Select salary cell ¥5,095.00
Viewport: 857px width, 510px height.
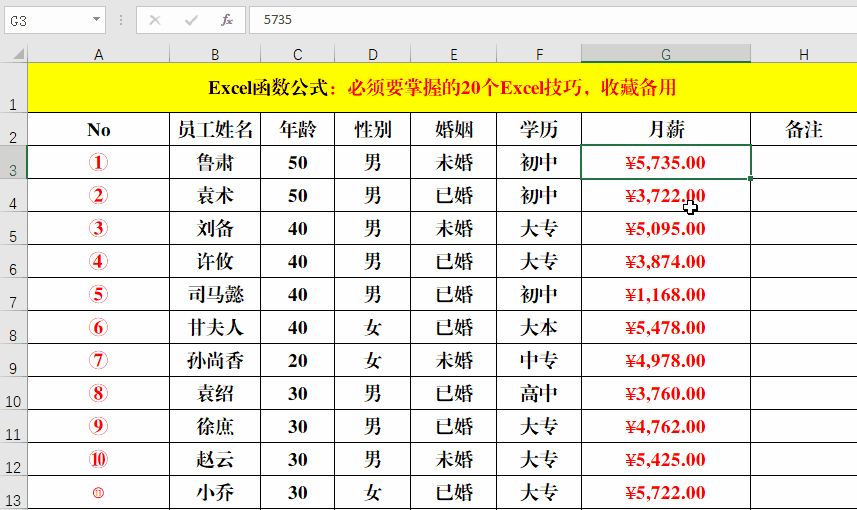[x=666, y=228]
